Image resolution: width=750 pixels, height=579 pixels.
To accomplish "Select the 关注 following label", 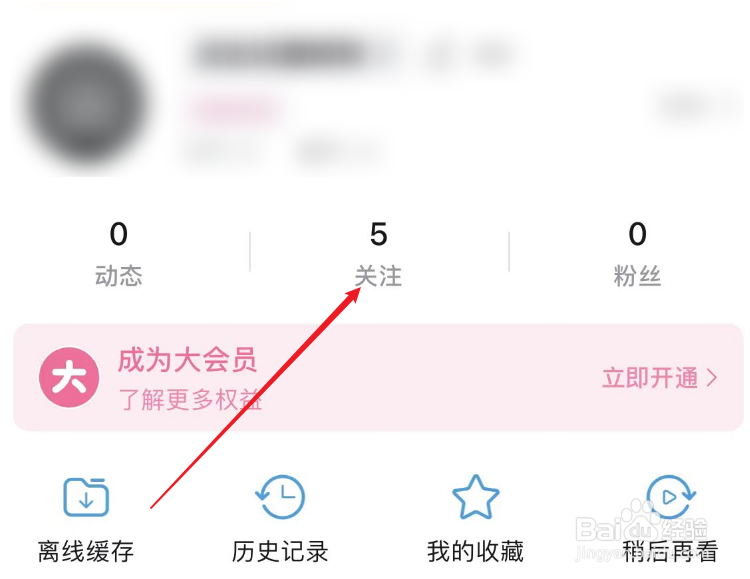I will 378,276.
